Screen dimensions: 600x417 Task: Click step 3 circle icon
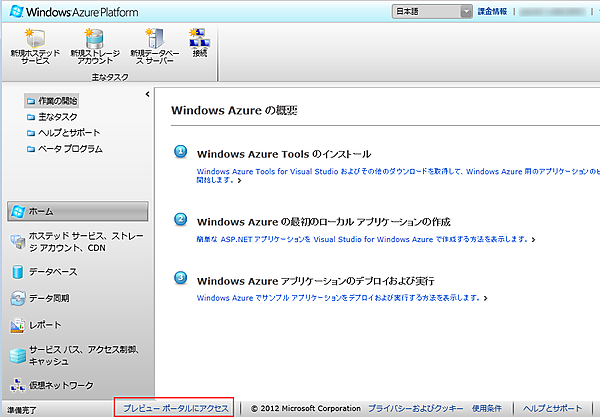tap(181, 278)
